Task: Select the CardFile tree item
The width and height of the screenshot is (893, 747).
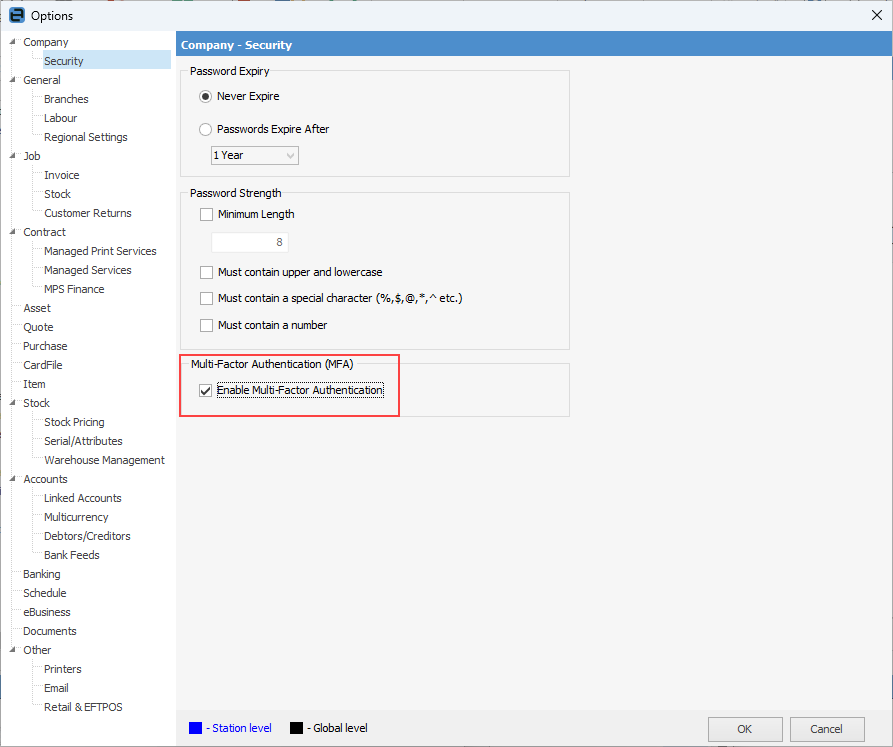Action: pos(43,365)
